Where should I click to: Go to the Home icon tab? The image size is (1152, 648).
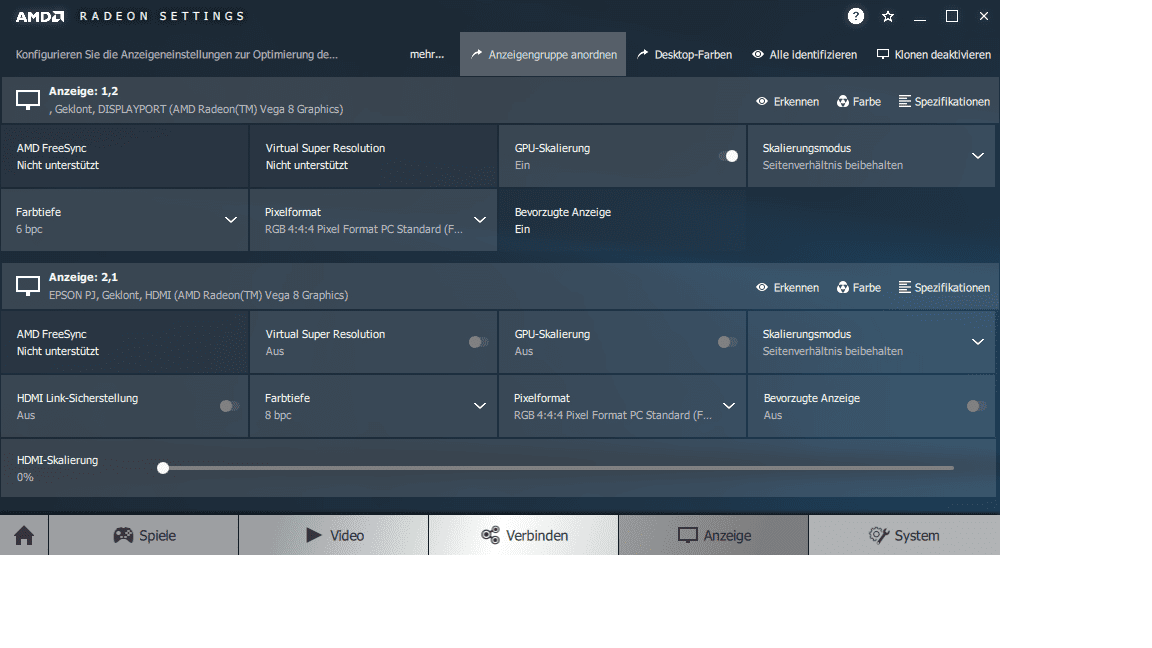click(x=24, y=536)
